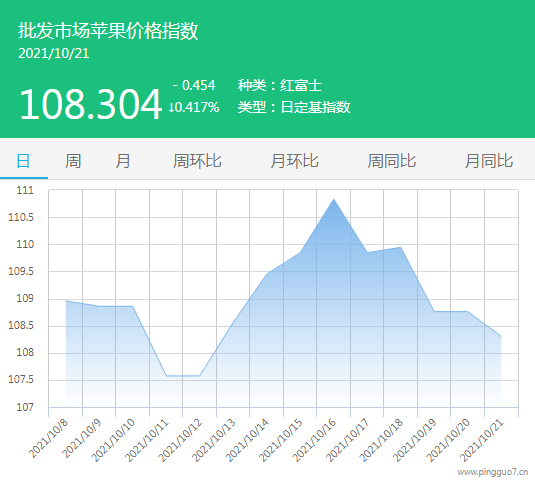Click the 2021/10/14 x-axis date label
This screenshot has height=483, width=535.
tap(247, 440)
